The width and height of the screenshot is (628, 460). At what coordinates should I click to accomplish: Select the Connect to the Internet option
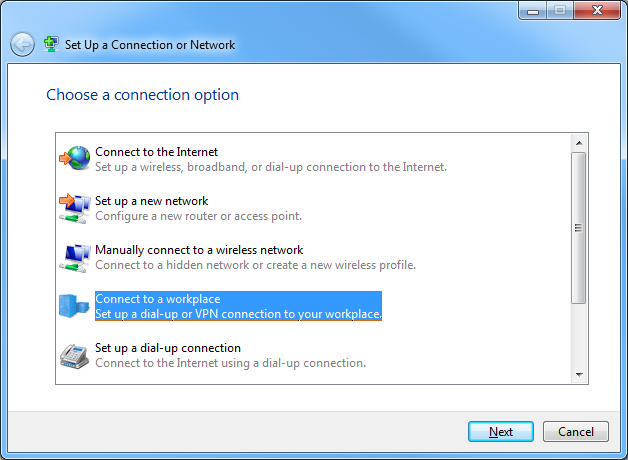pyautogui.click(x=270, y=159)
